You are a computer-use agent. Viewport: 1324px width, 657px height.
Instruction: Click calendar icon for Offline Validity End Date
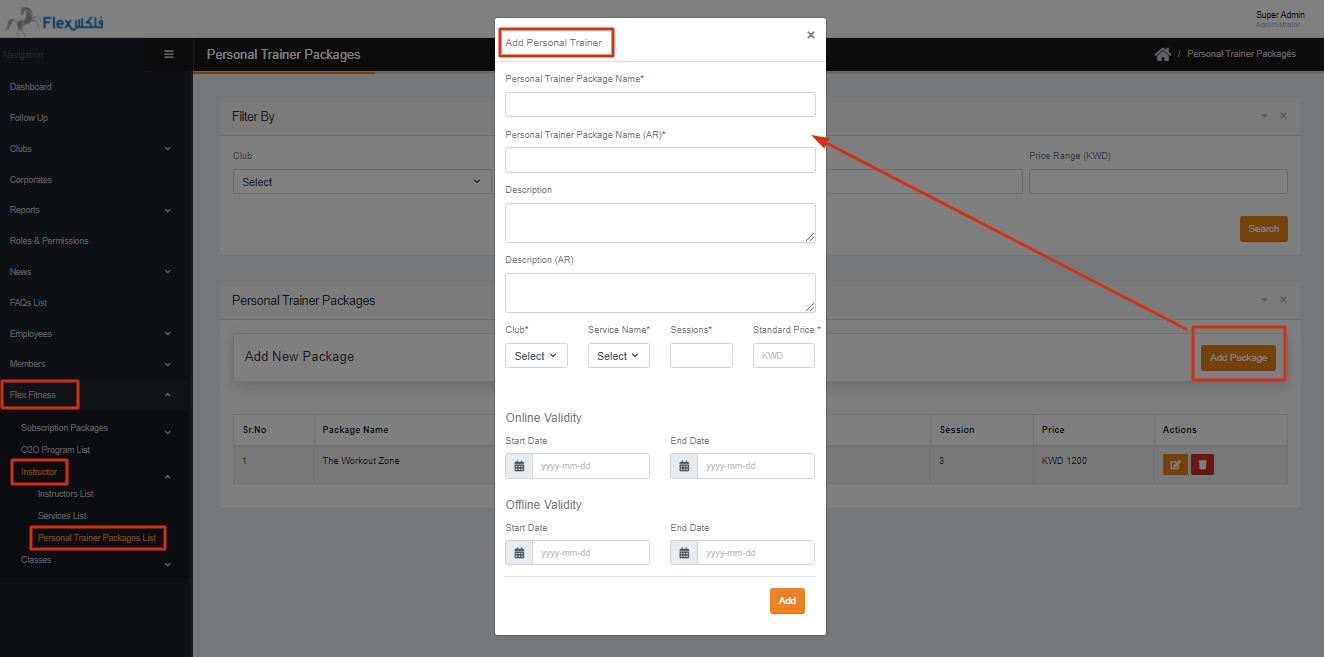tap(684, 553)
